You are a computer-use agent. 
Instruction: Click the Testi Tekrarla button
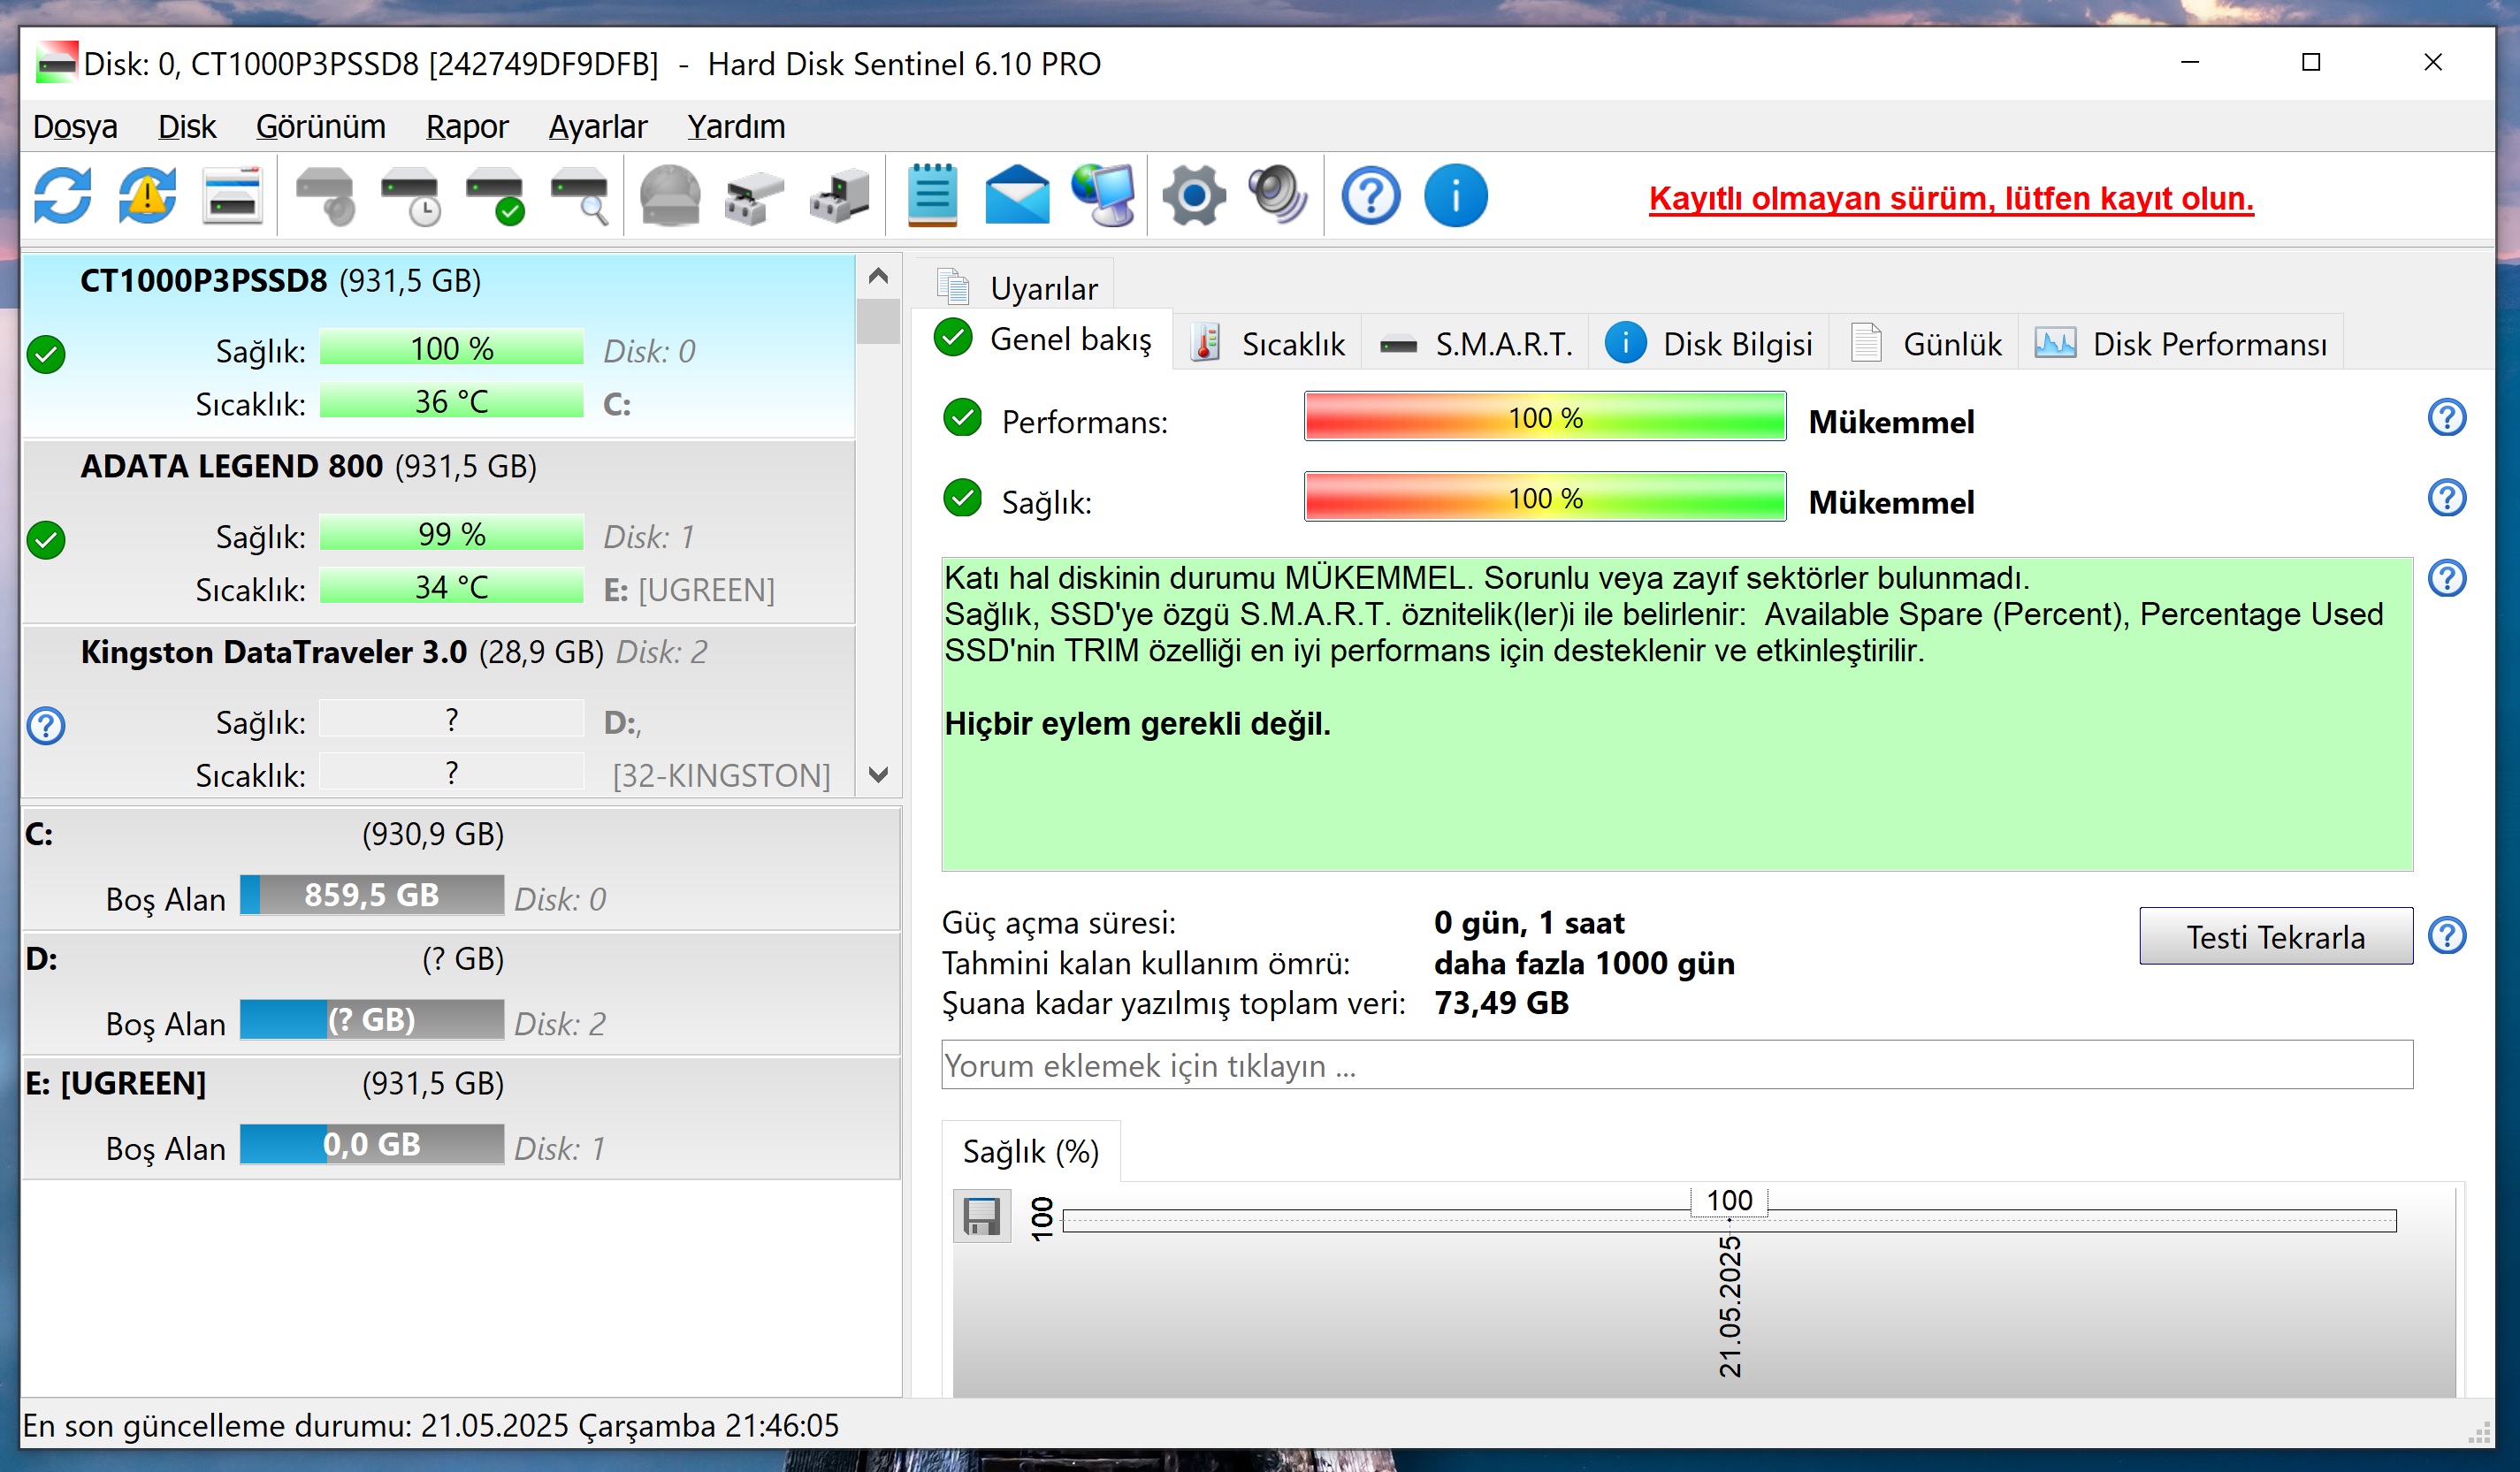coord(2275,936)
